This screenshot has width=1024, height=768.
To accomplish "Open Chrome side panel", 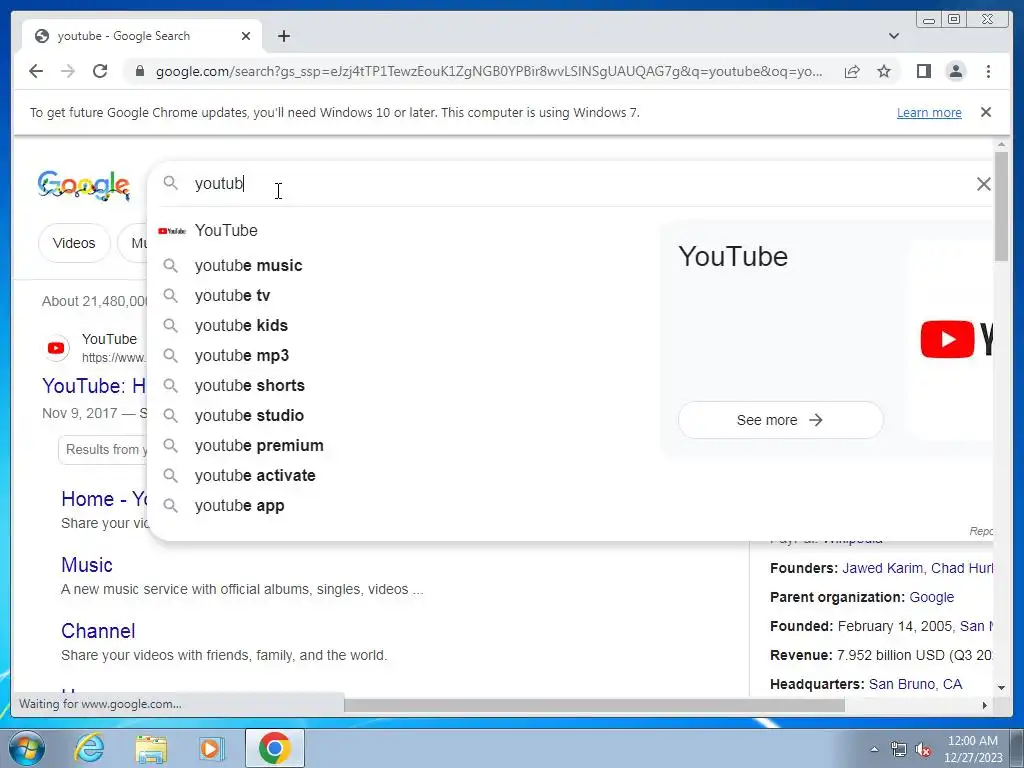I will [x=923, y=71].
